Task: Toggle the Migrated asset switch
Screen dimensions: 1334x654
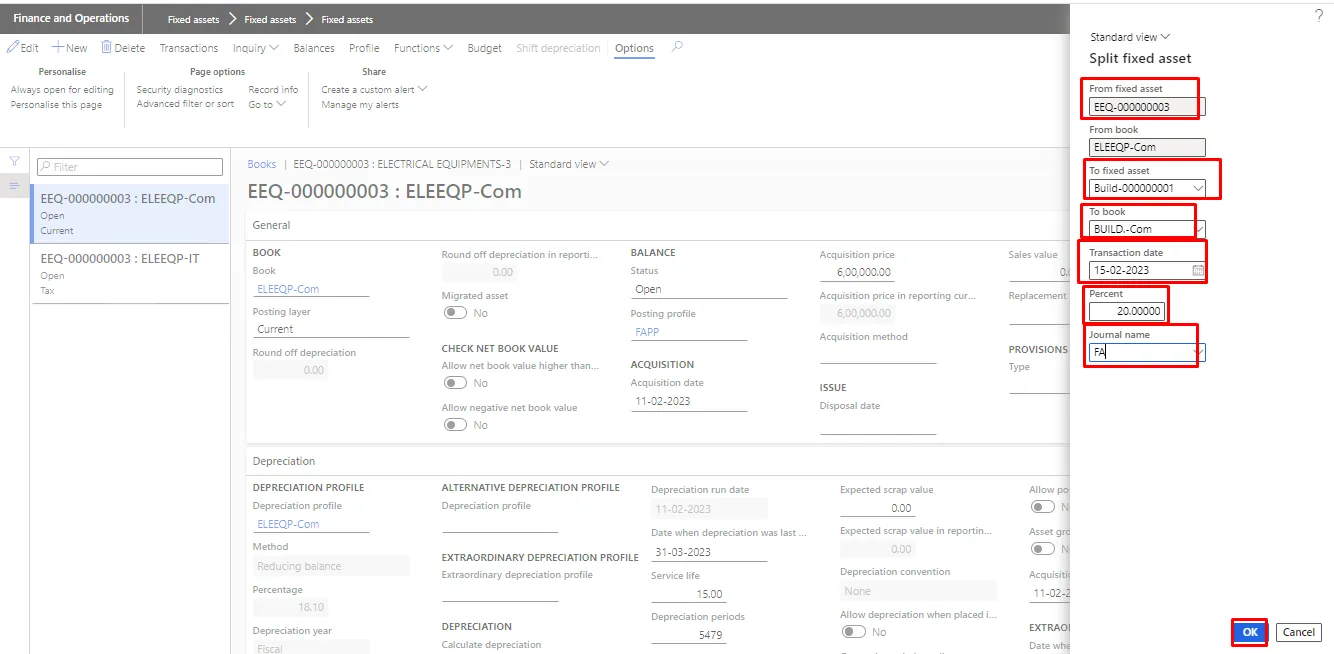Action: click(456, 313)
